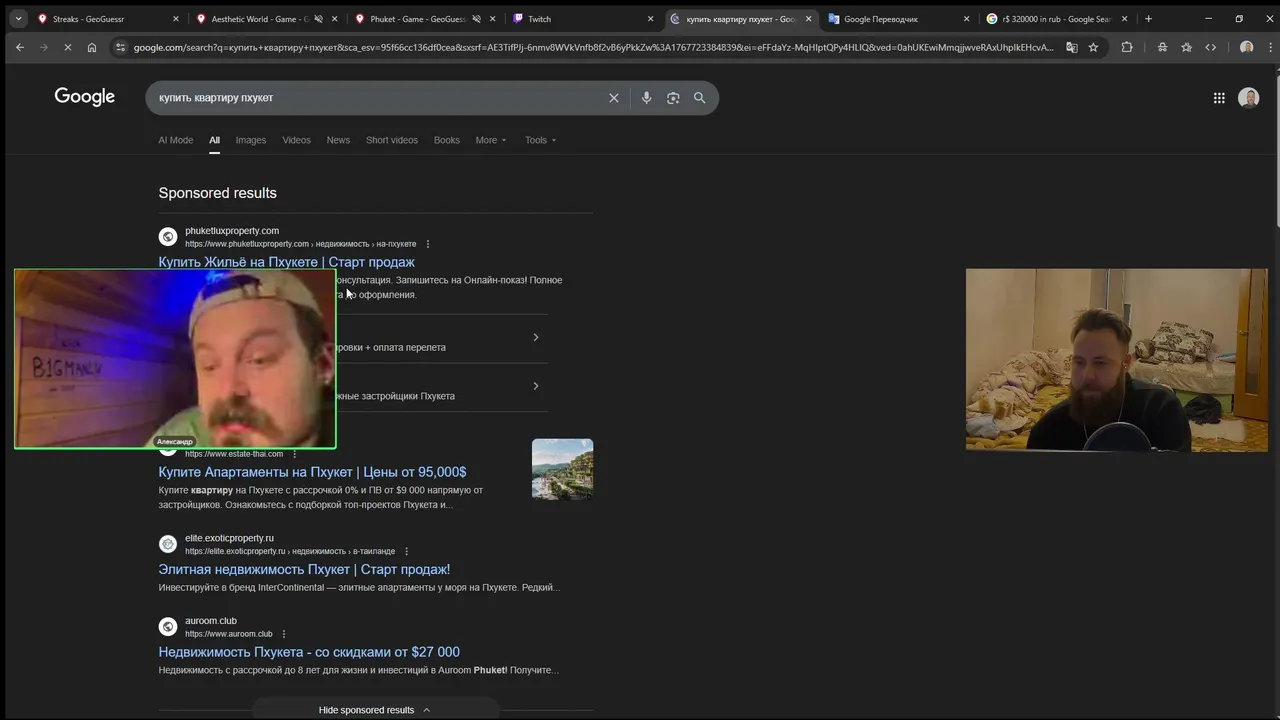
Task: Expand the застройщики Пхукета sitelink chevron
Action: [536, 386]
